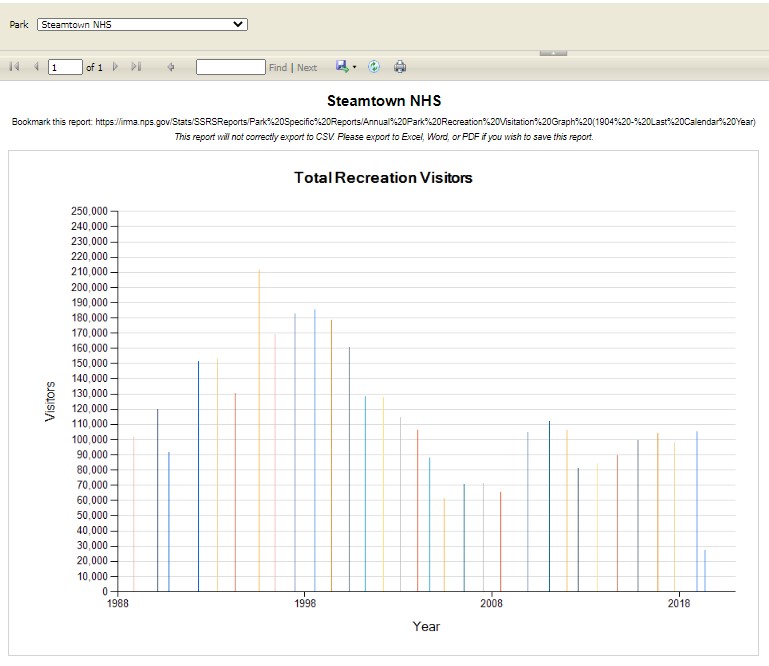Go to next report page
Screen dimensions: 769x666
point(115,66)
